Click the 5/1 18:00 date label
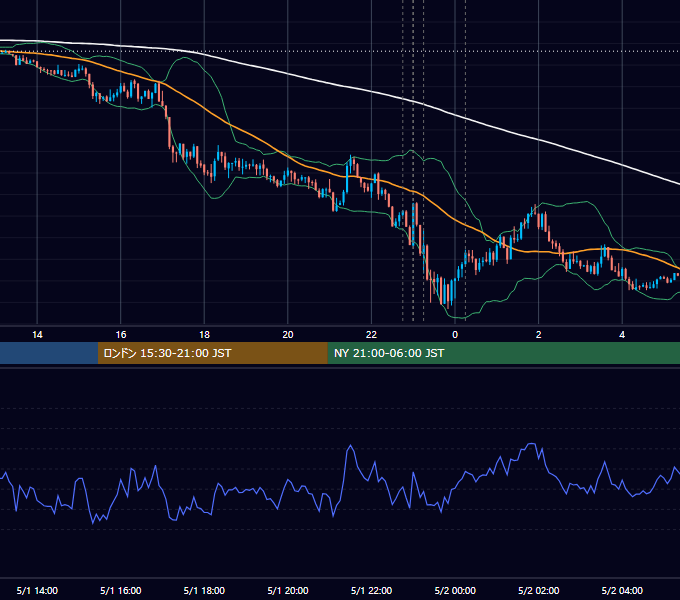 tap(204, 590)
